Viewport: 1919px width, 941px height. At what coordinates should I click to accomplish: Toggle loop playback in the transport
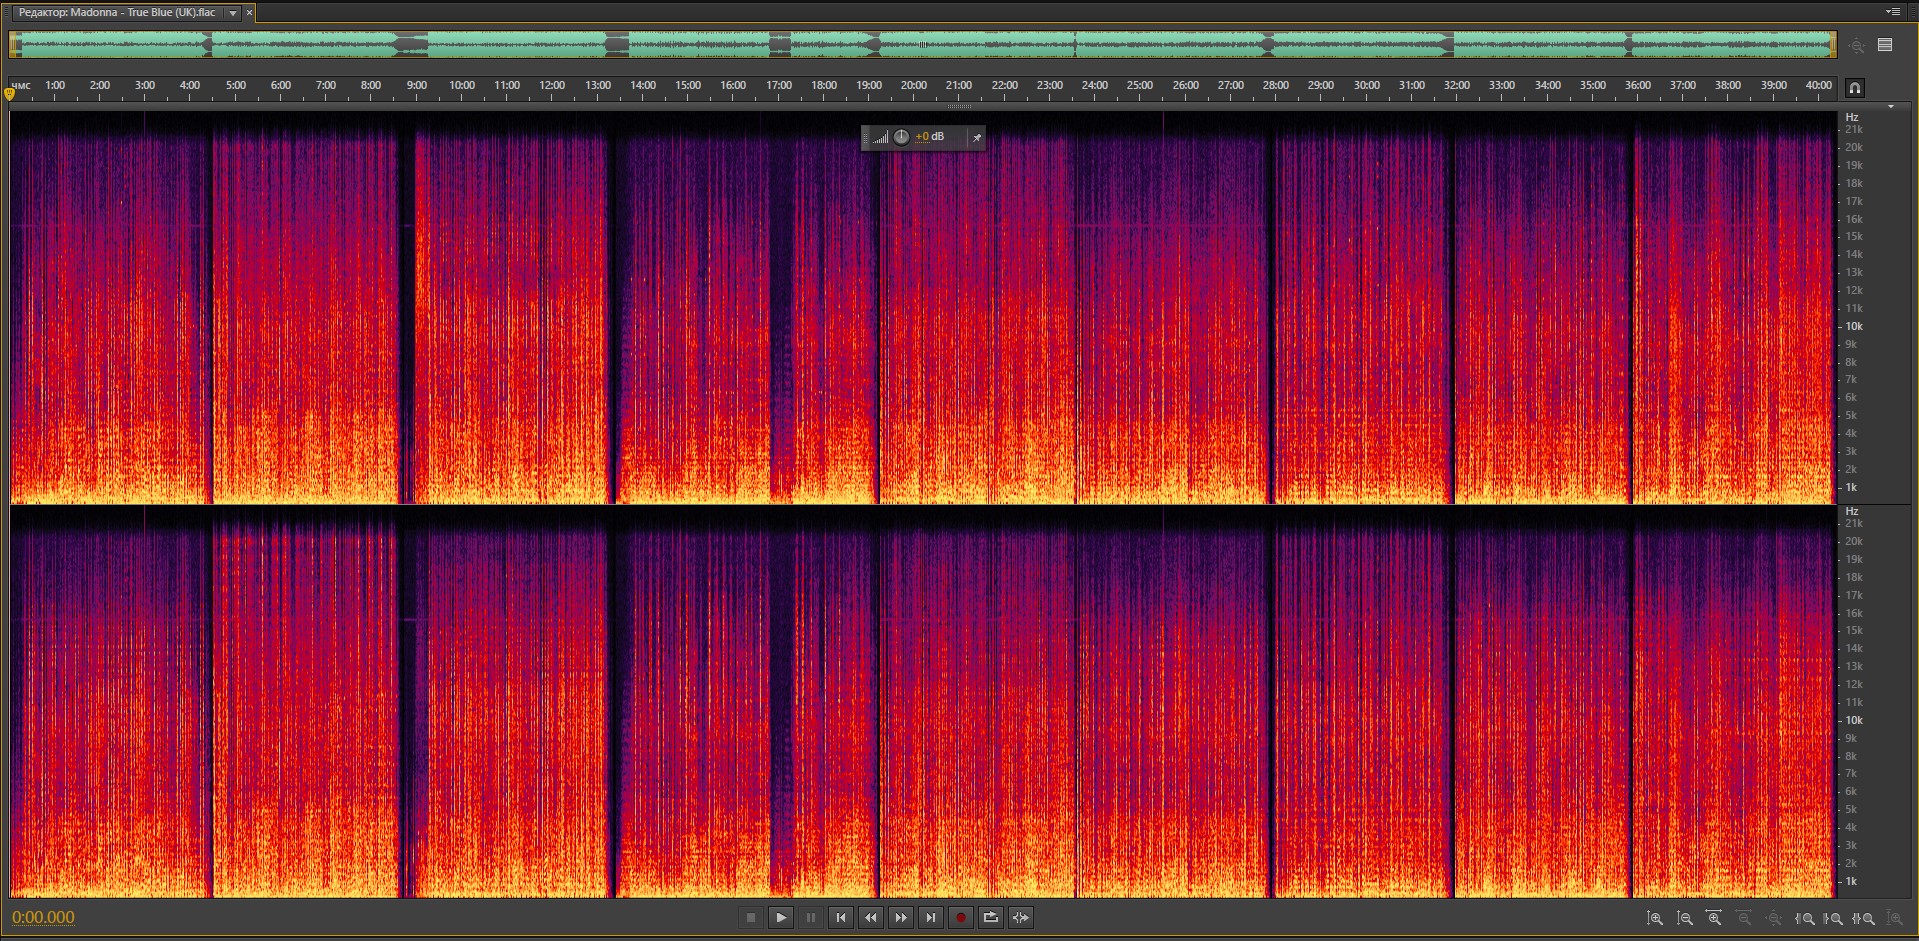point(990,917)
